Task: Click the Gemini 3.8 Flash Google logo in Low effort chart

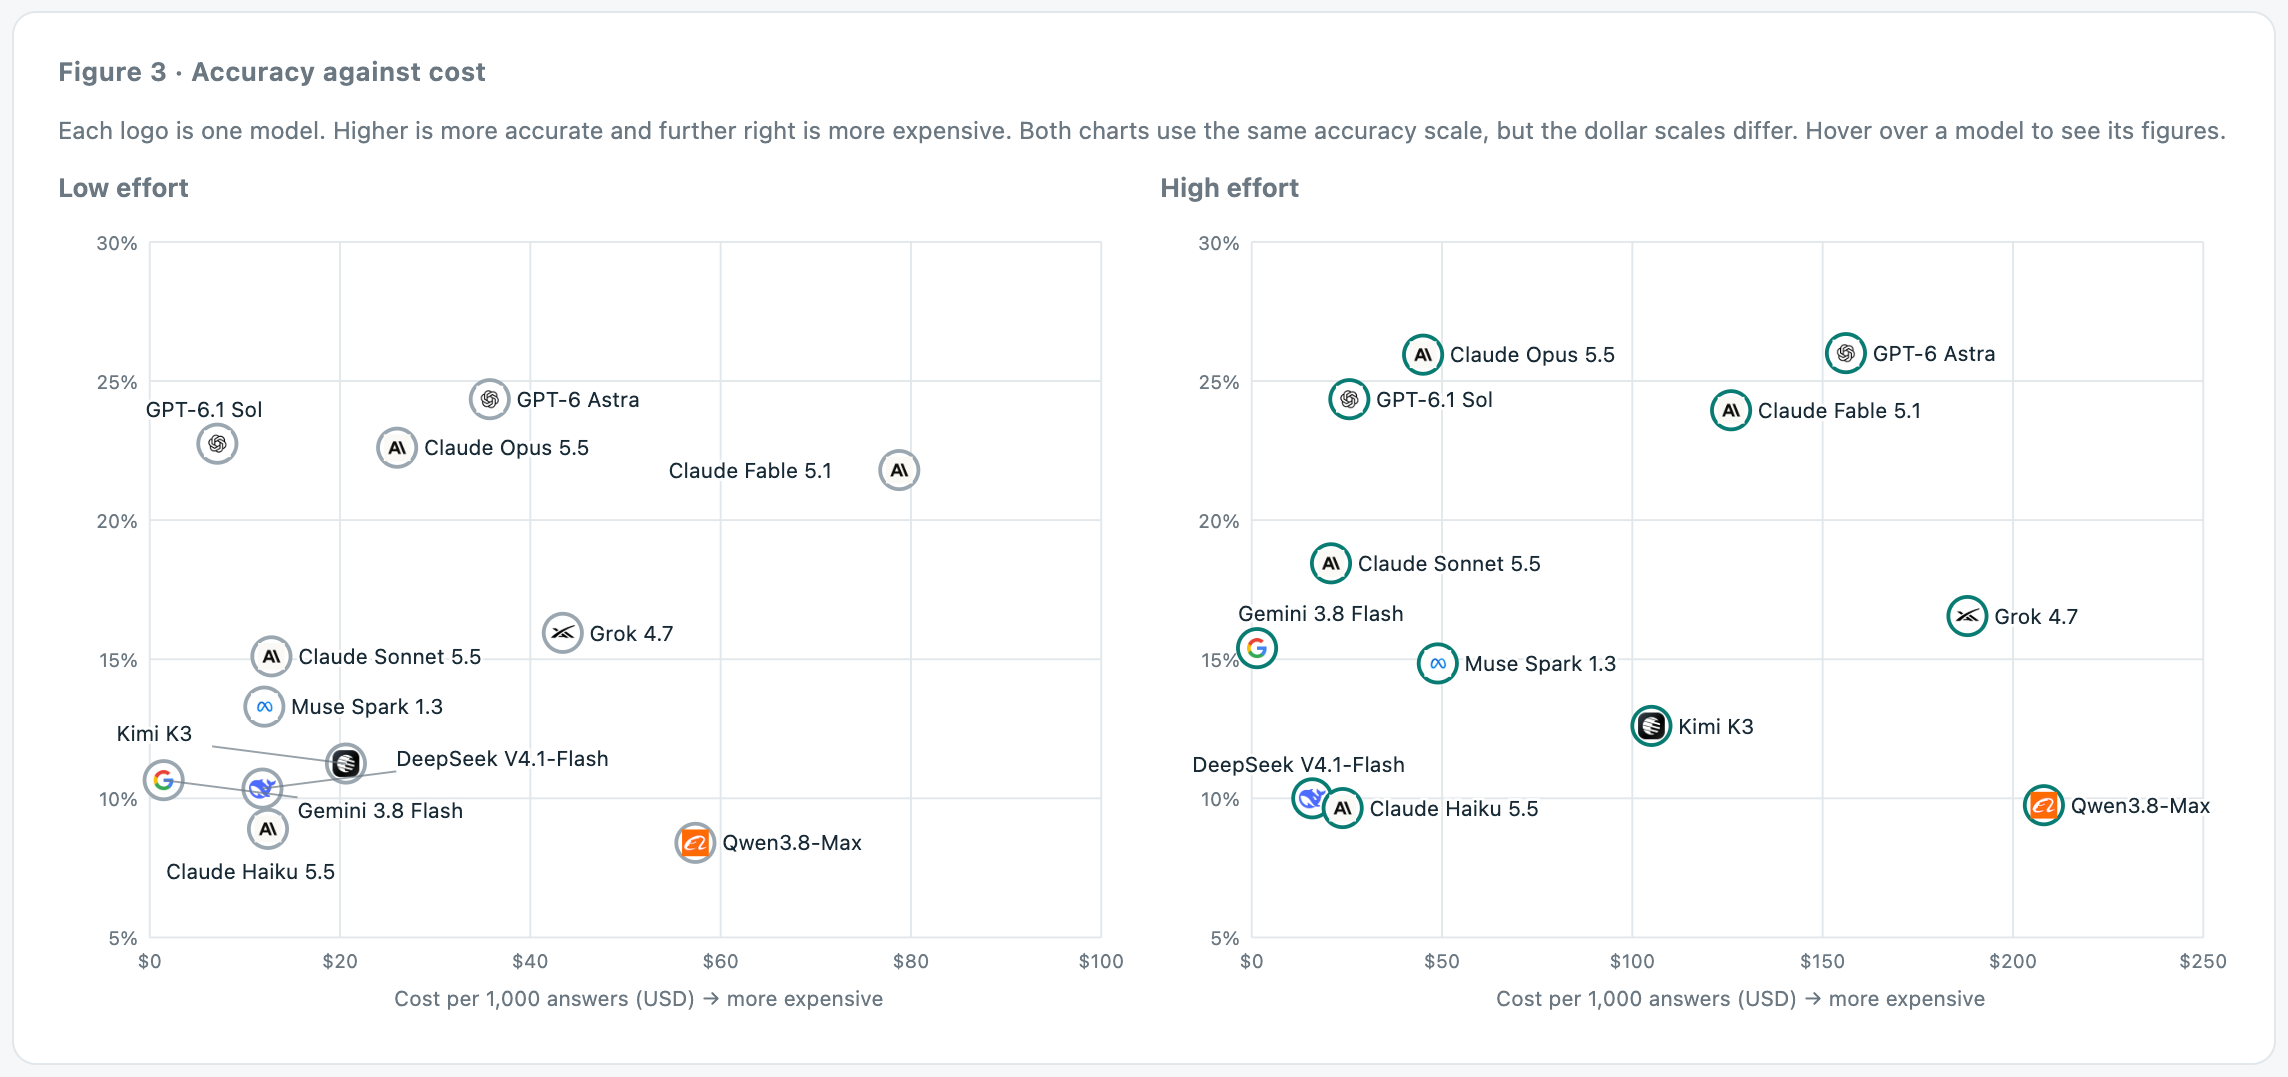Action: [164, 780]
